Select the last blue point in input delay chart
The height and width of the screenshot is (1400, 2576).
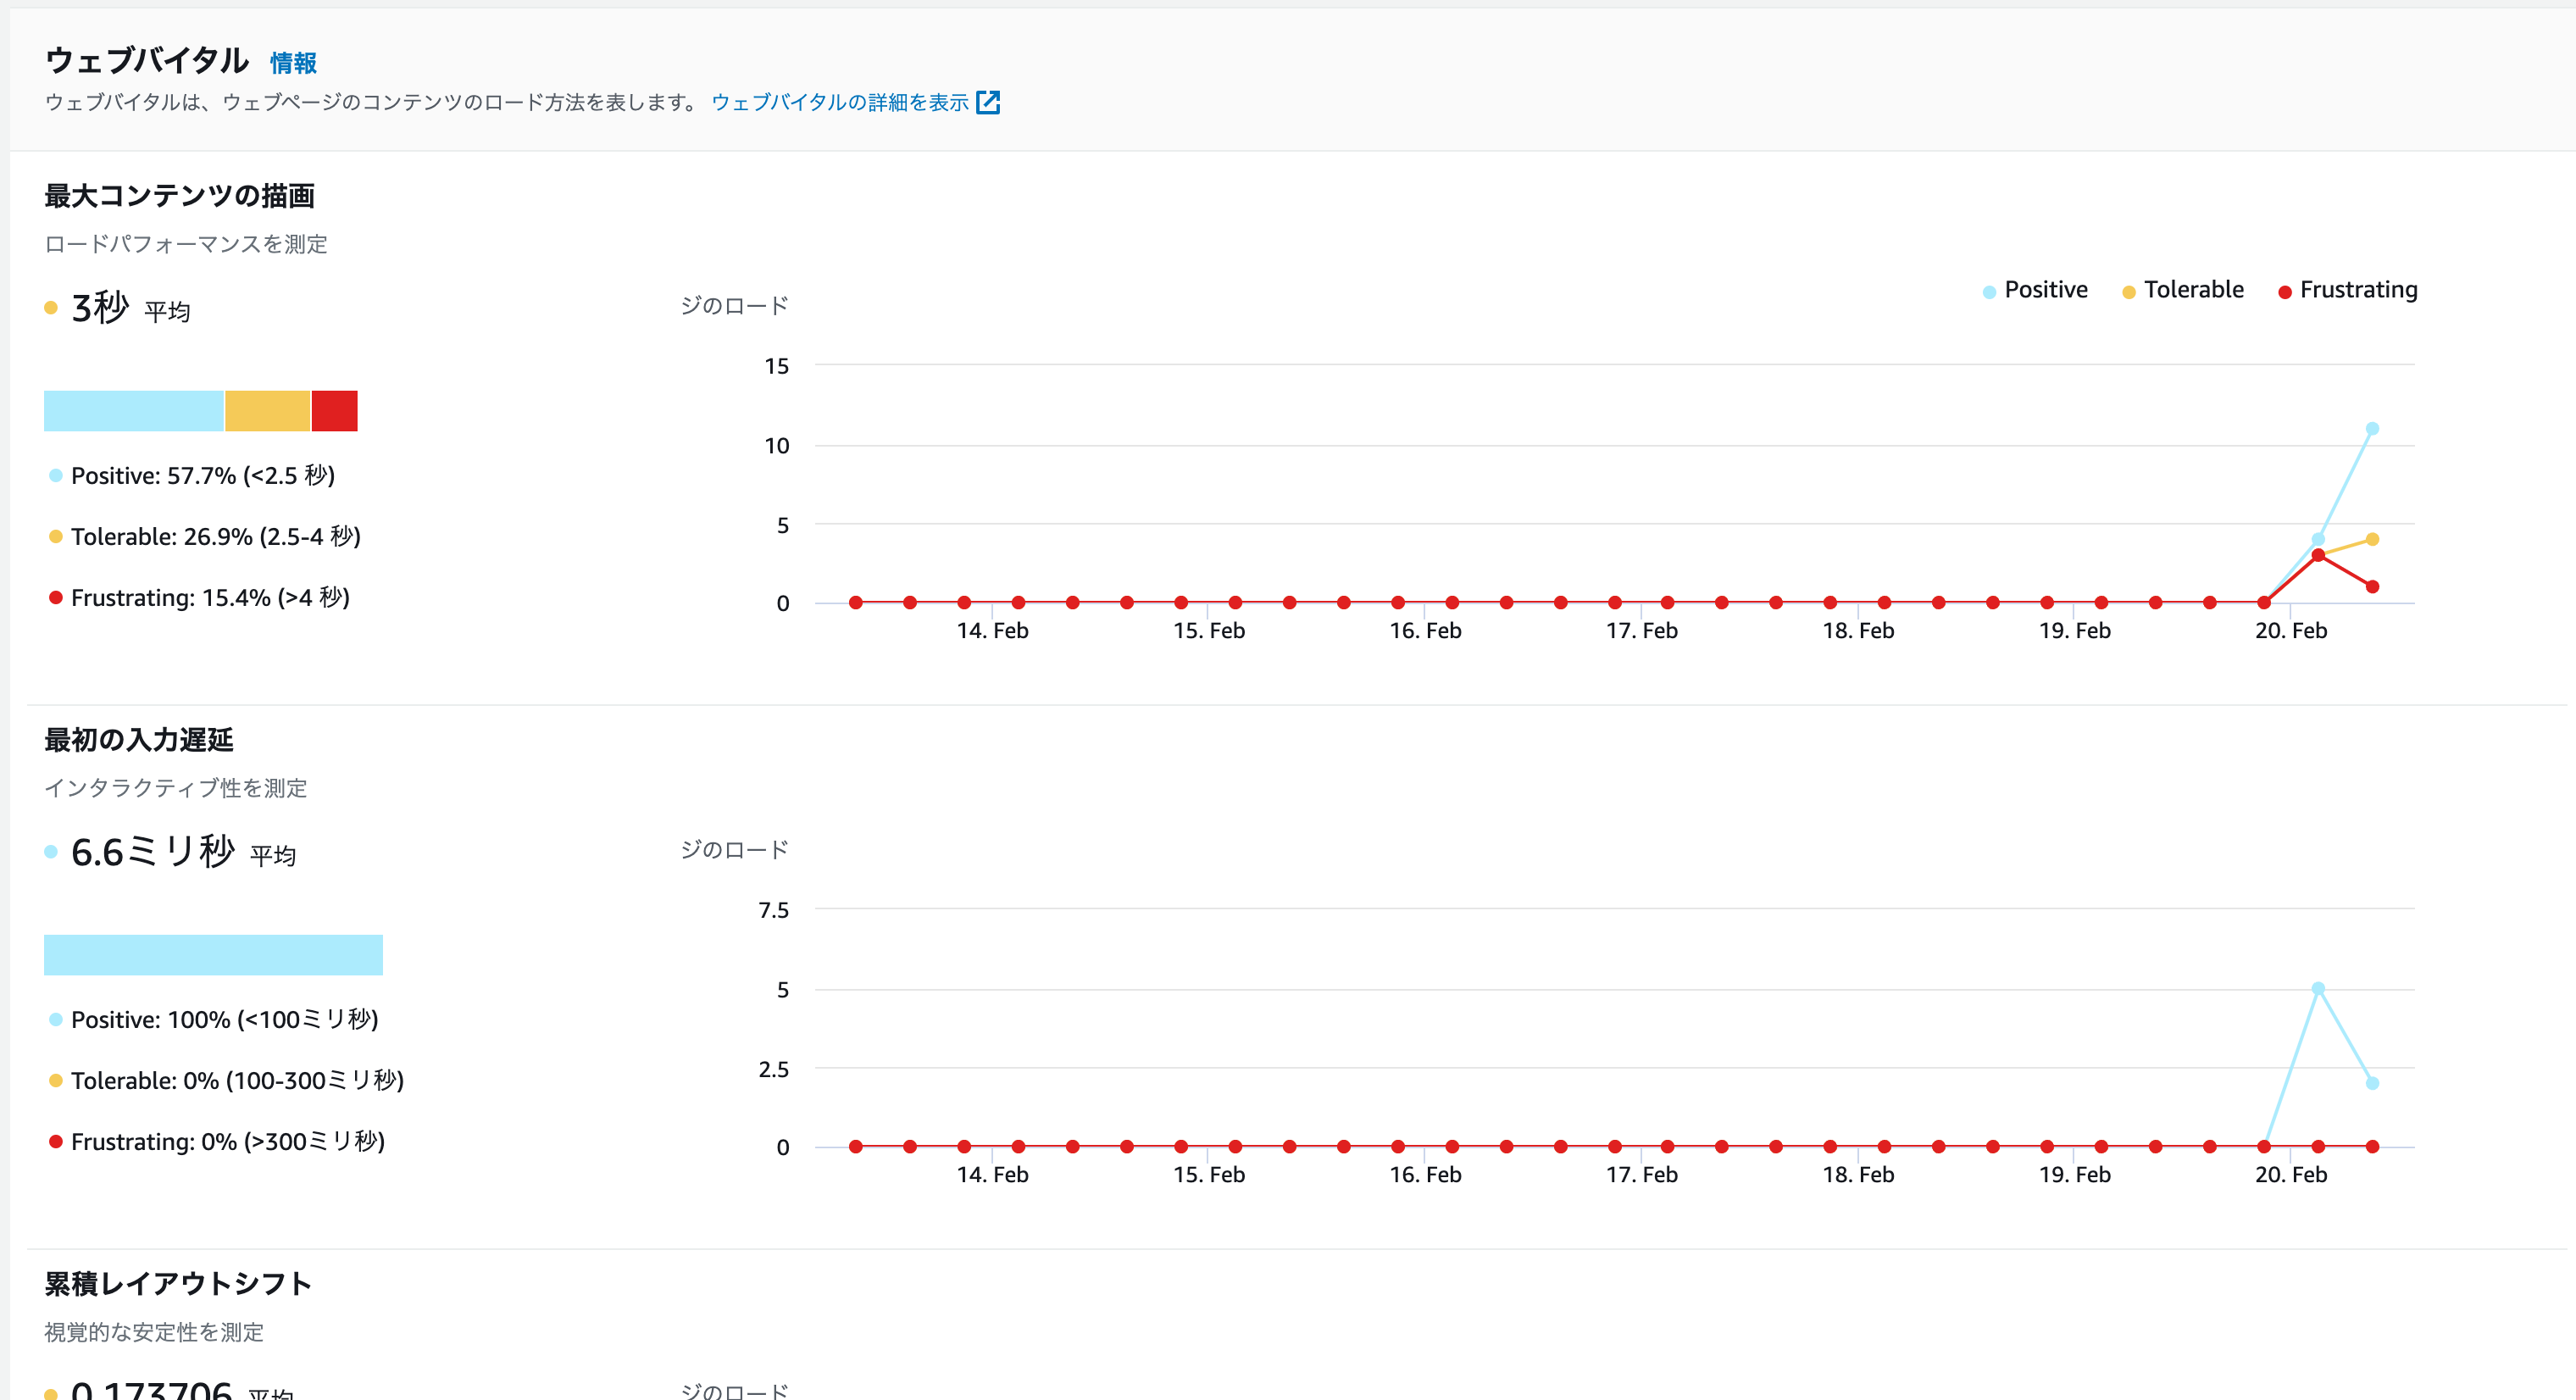tap(2372, 1084)
